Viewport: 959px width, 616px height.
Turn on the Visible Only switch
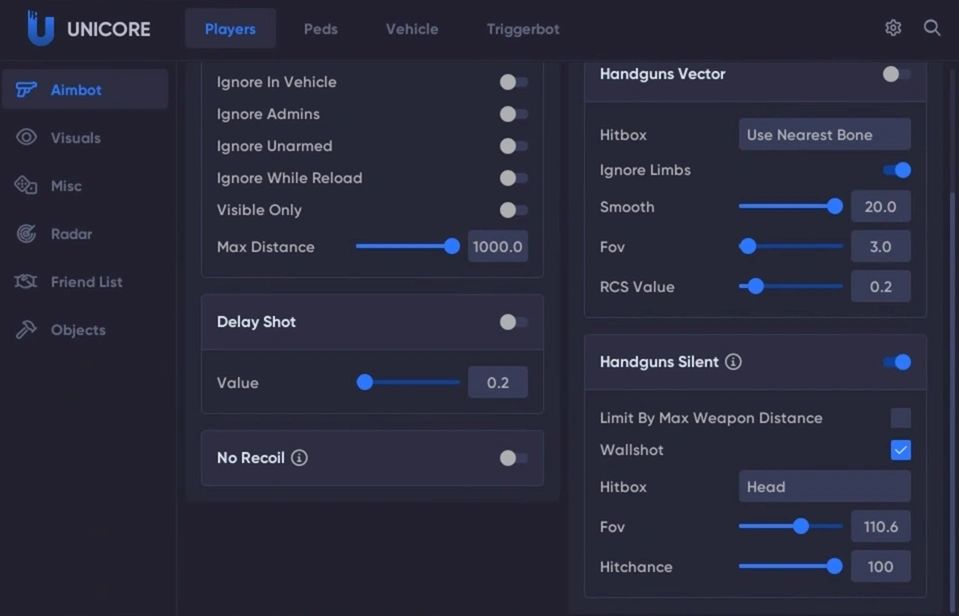pos(513,210)
